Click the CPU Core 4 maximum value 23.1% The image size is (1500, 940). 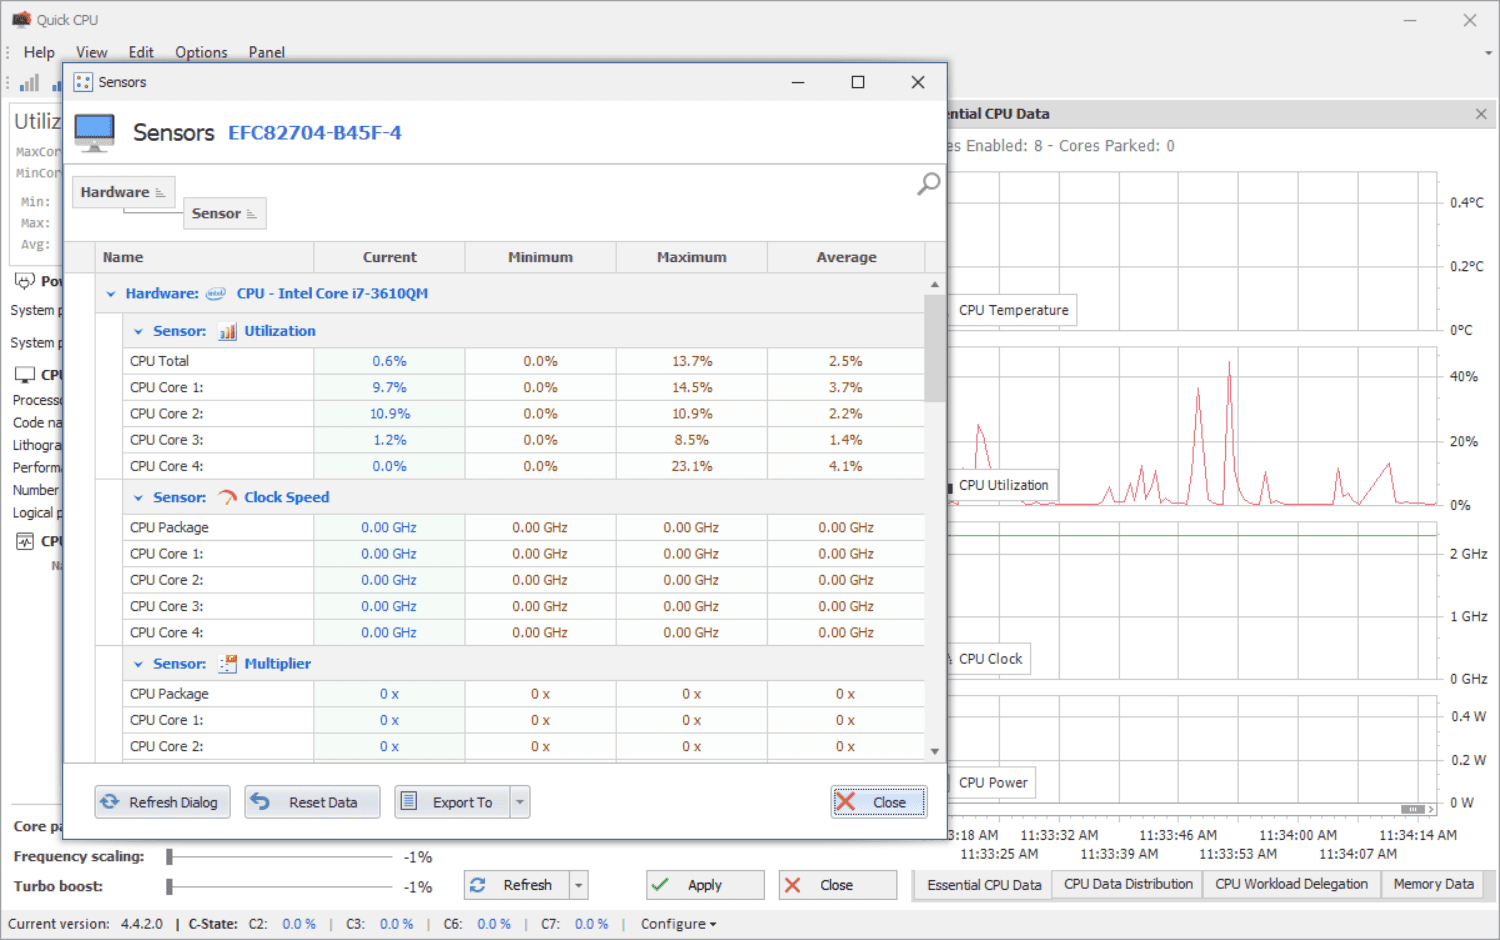pos(692,466)
